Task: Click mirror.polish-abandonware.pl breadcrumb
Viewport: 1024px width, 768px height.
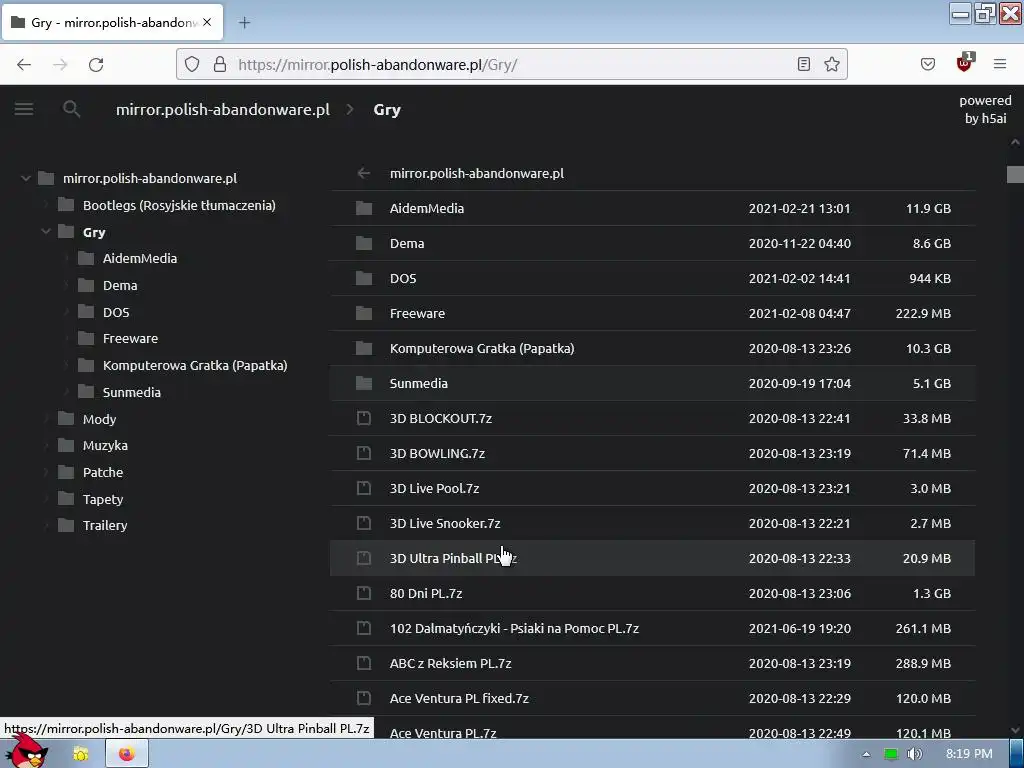Action: pos(223,109)
